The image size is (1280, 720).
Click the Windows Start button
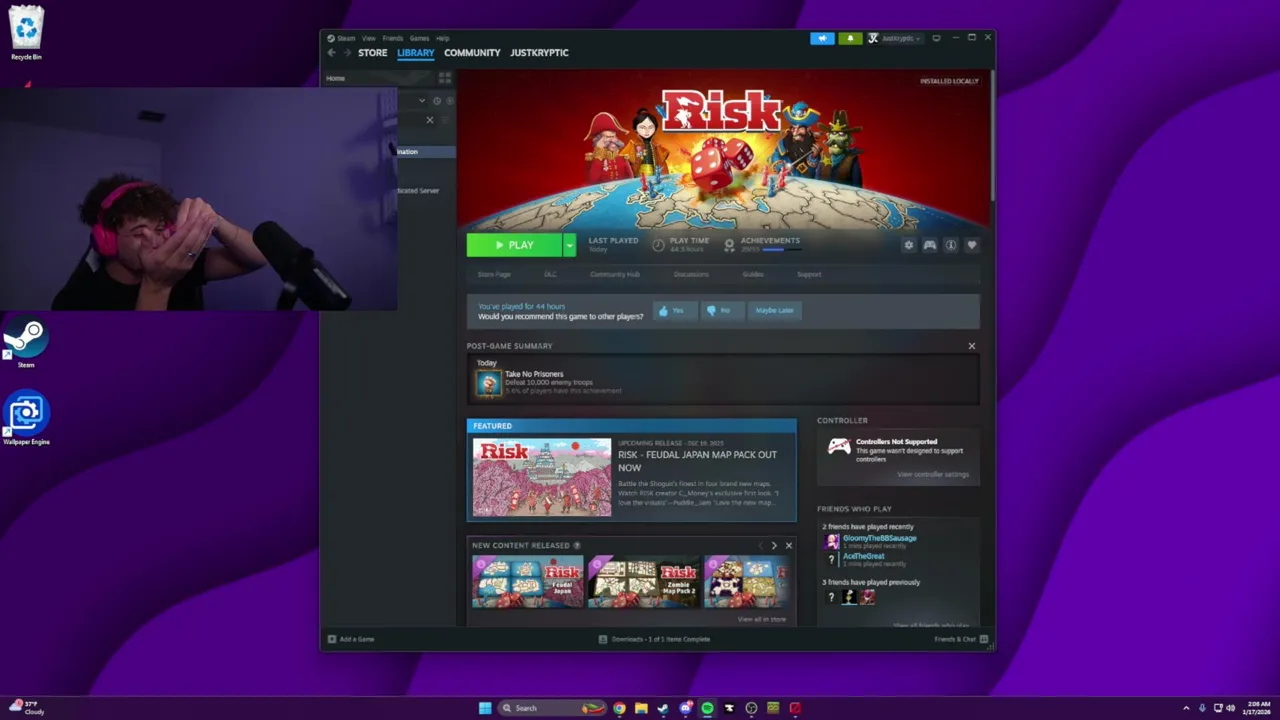485,708
